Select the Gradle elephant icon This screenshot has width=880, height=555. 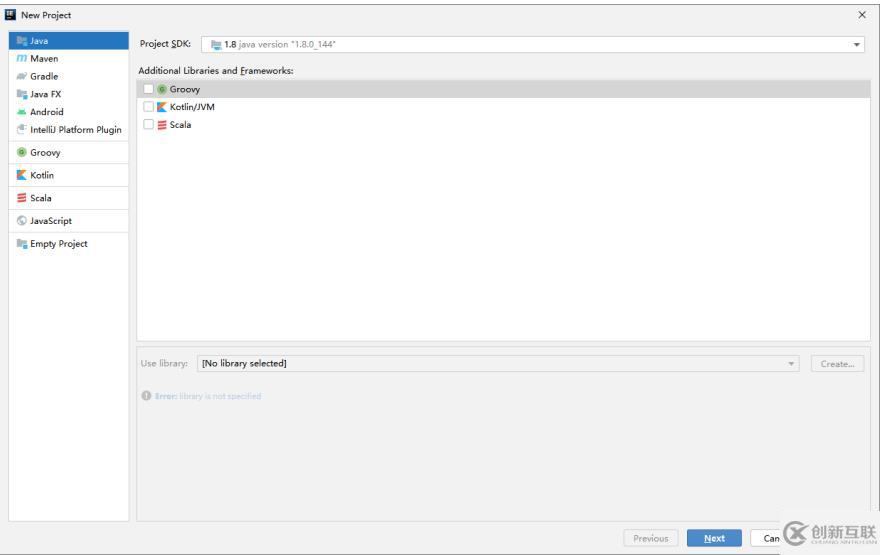tap(22, 76)
